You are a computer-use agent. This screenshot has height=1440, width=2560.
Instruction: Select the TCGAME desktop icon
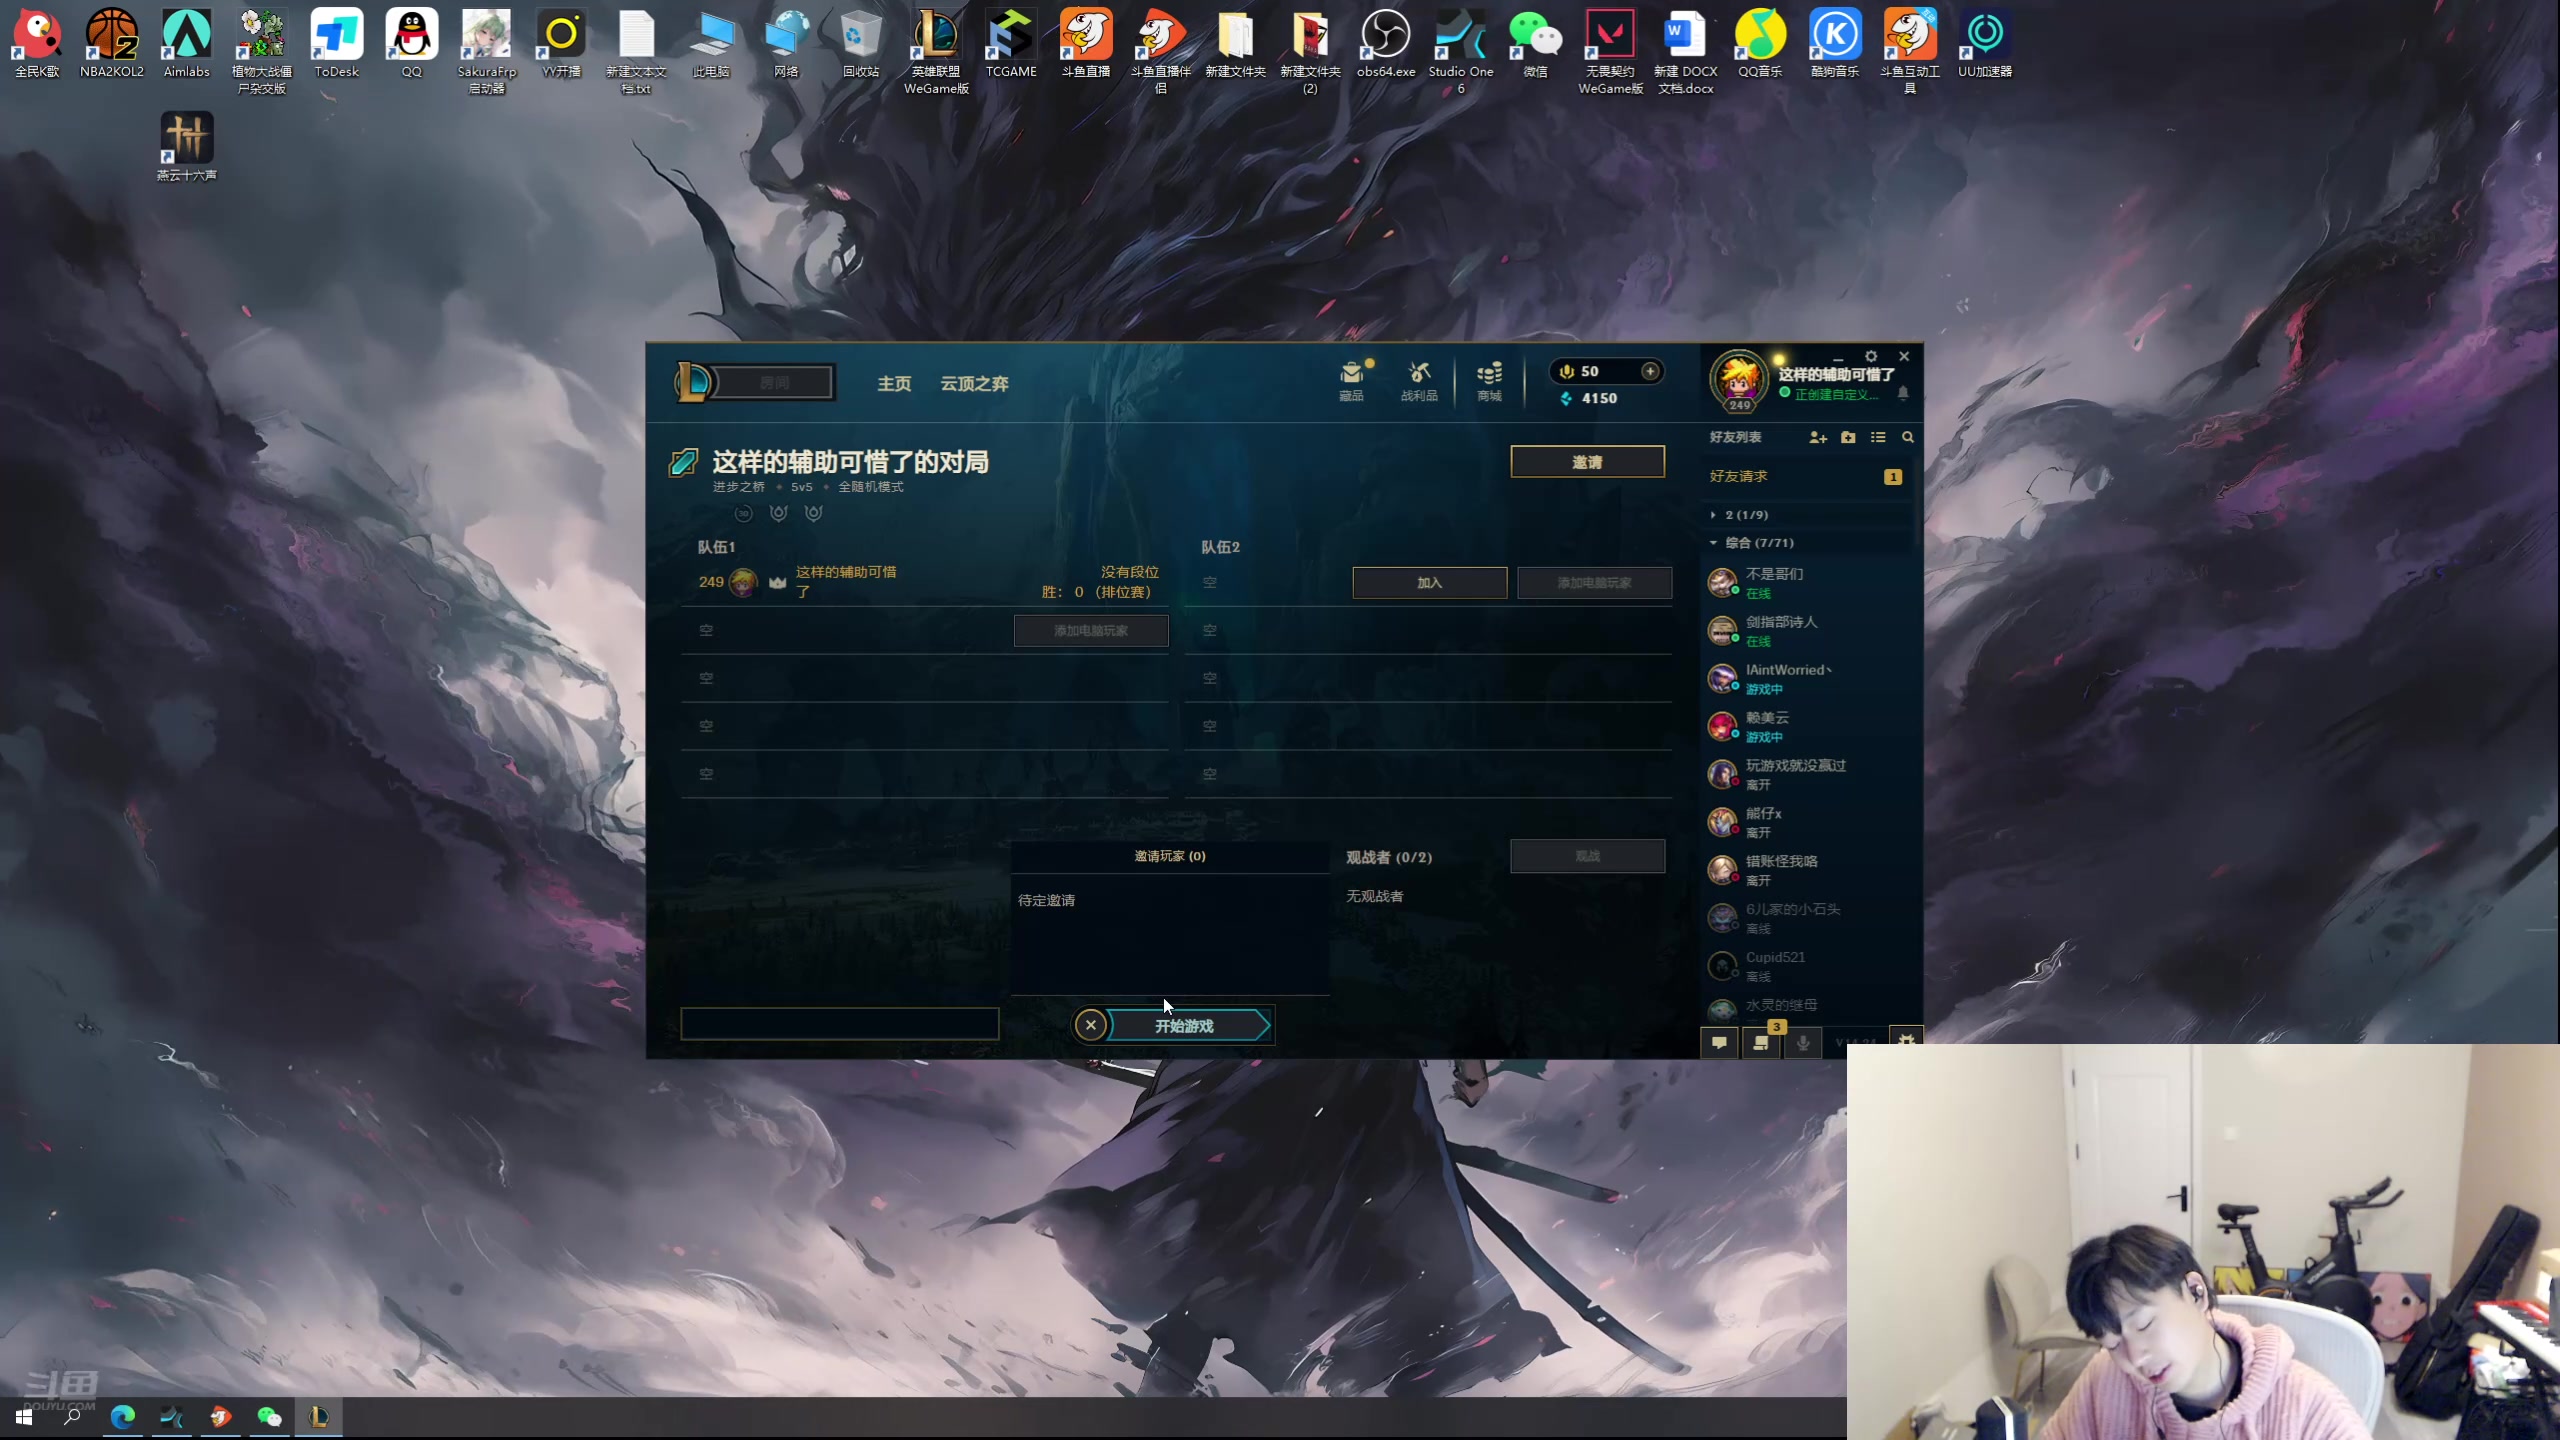[x=1011, y=44]
